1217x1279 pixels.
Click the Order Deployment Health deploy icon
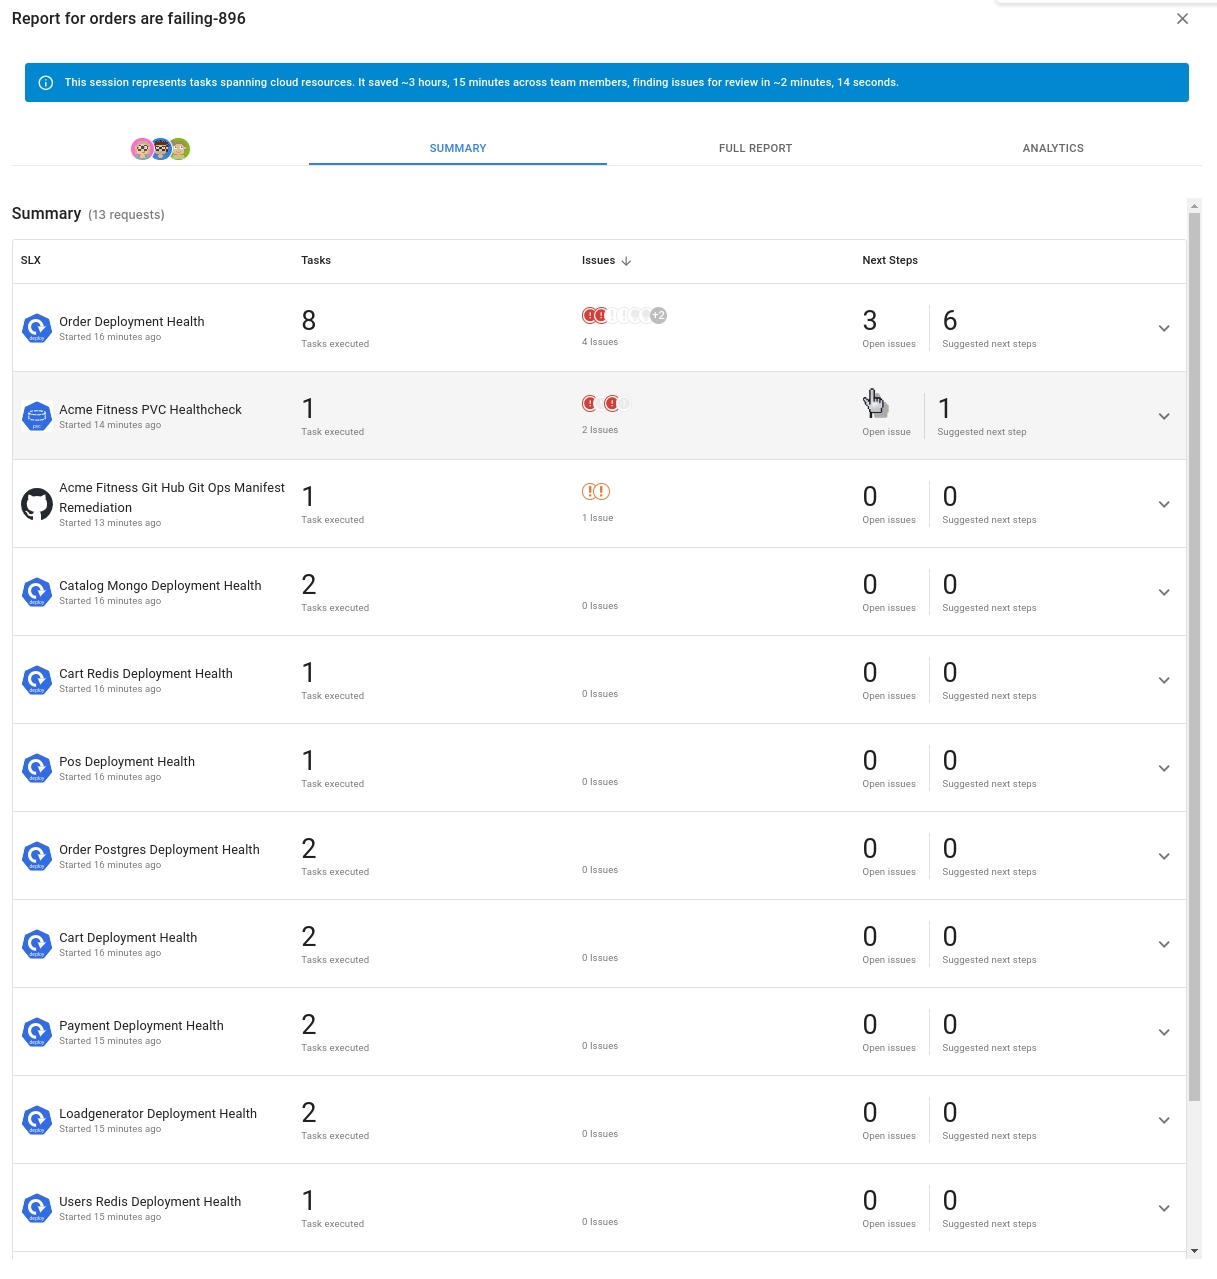[x=37, y=328]
